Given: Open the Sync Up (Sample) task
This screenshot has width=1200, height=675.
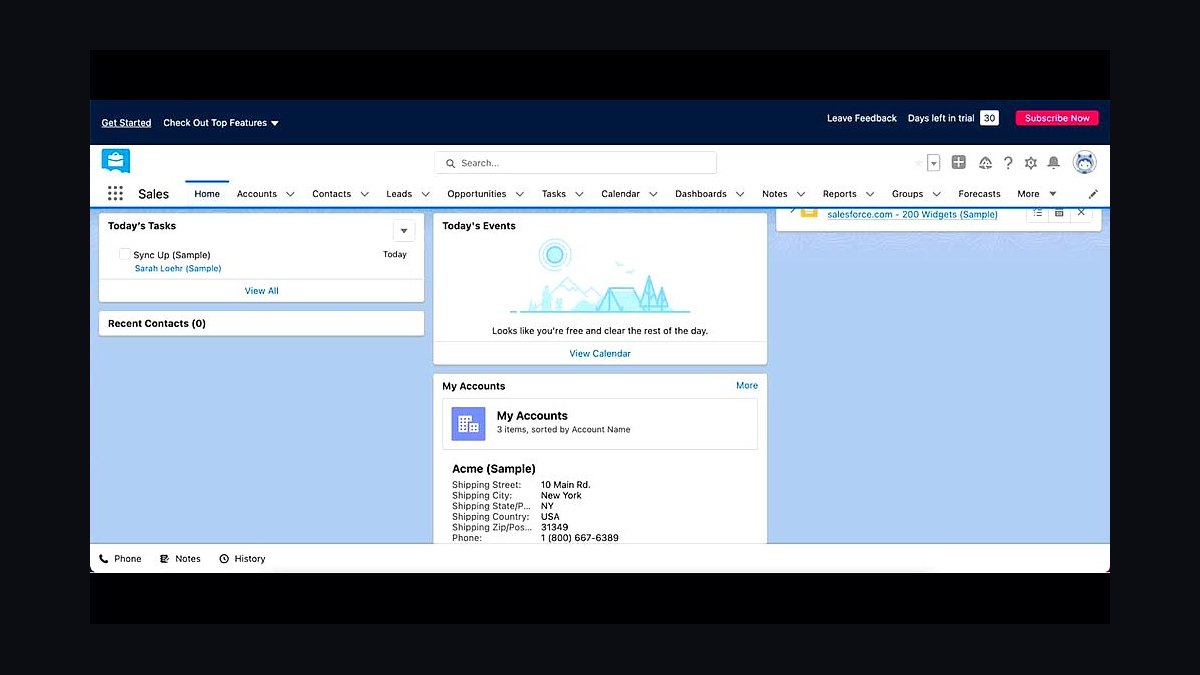Looking at the screenshot, I should [172, 255].
